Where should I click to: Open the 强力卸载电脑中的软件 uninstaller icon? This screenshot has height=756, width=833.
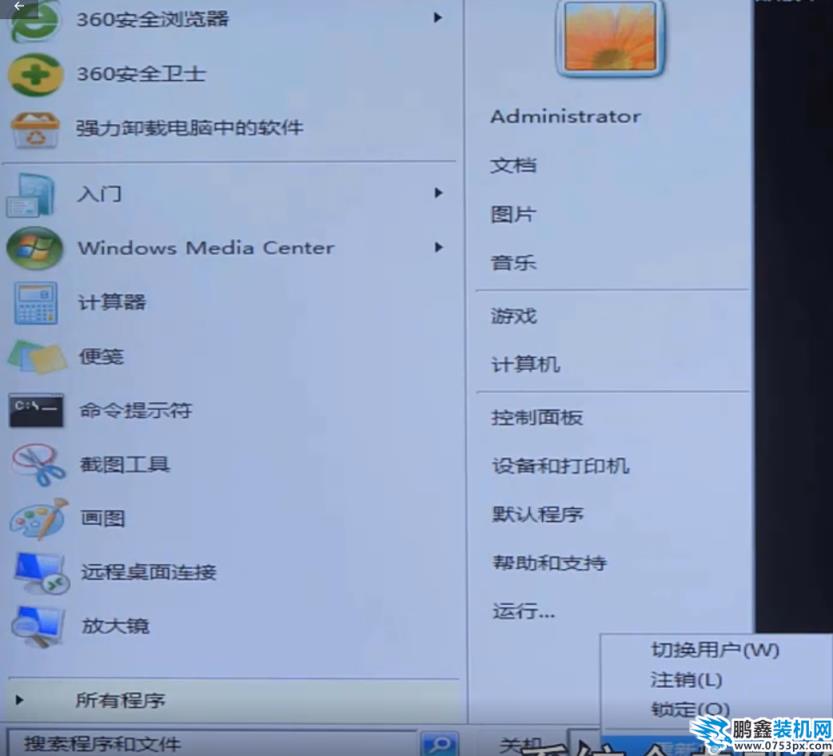coord(35,129)
